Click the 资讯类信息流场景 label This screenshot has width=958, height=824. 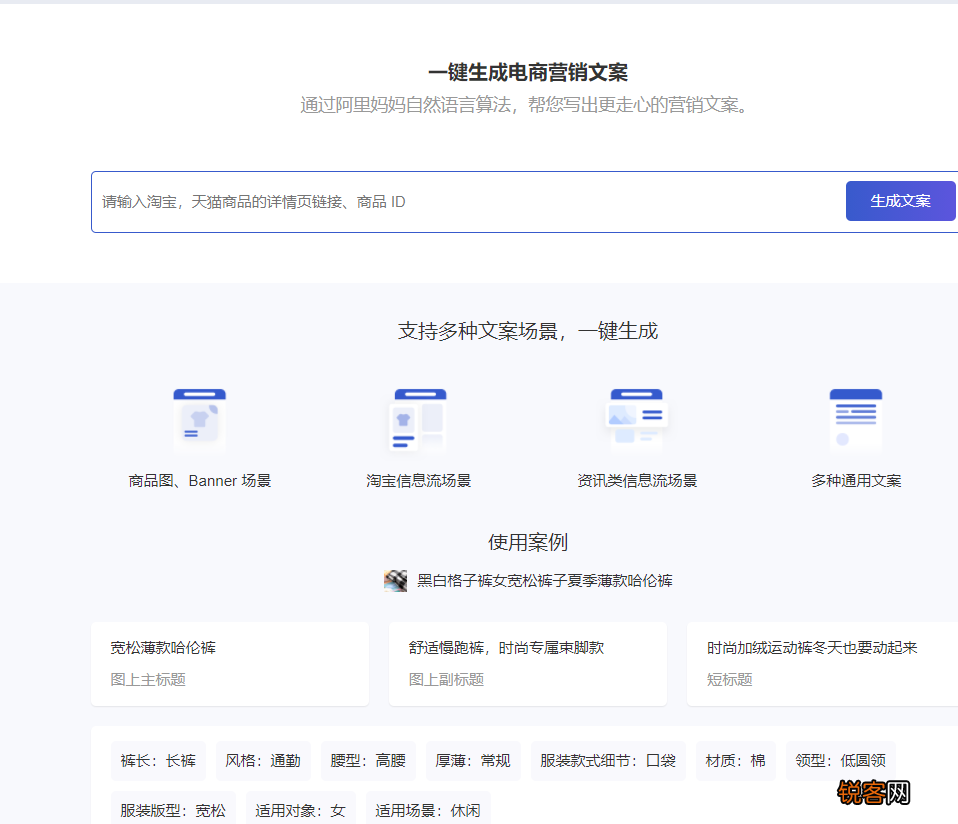point(637,481)
